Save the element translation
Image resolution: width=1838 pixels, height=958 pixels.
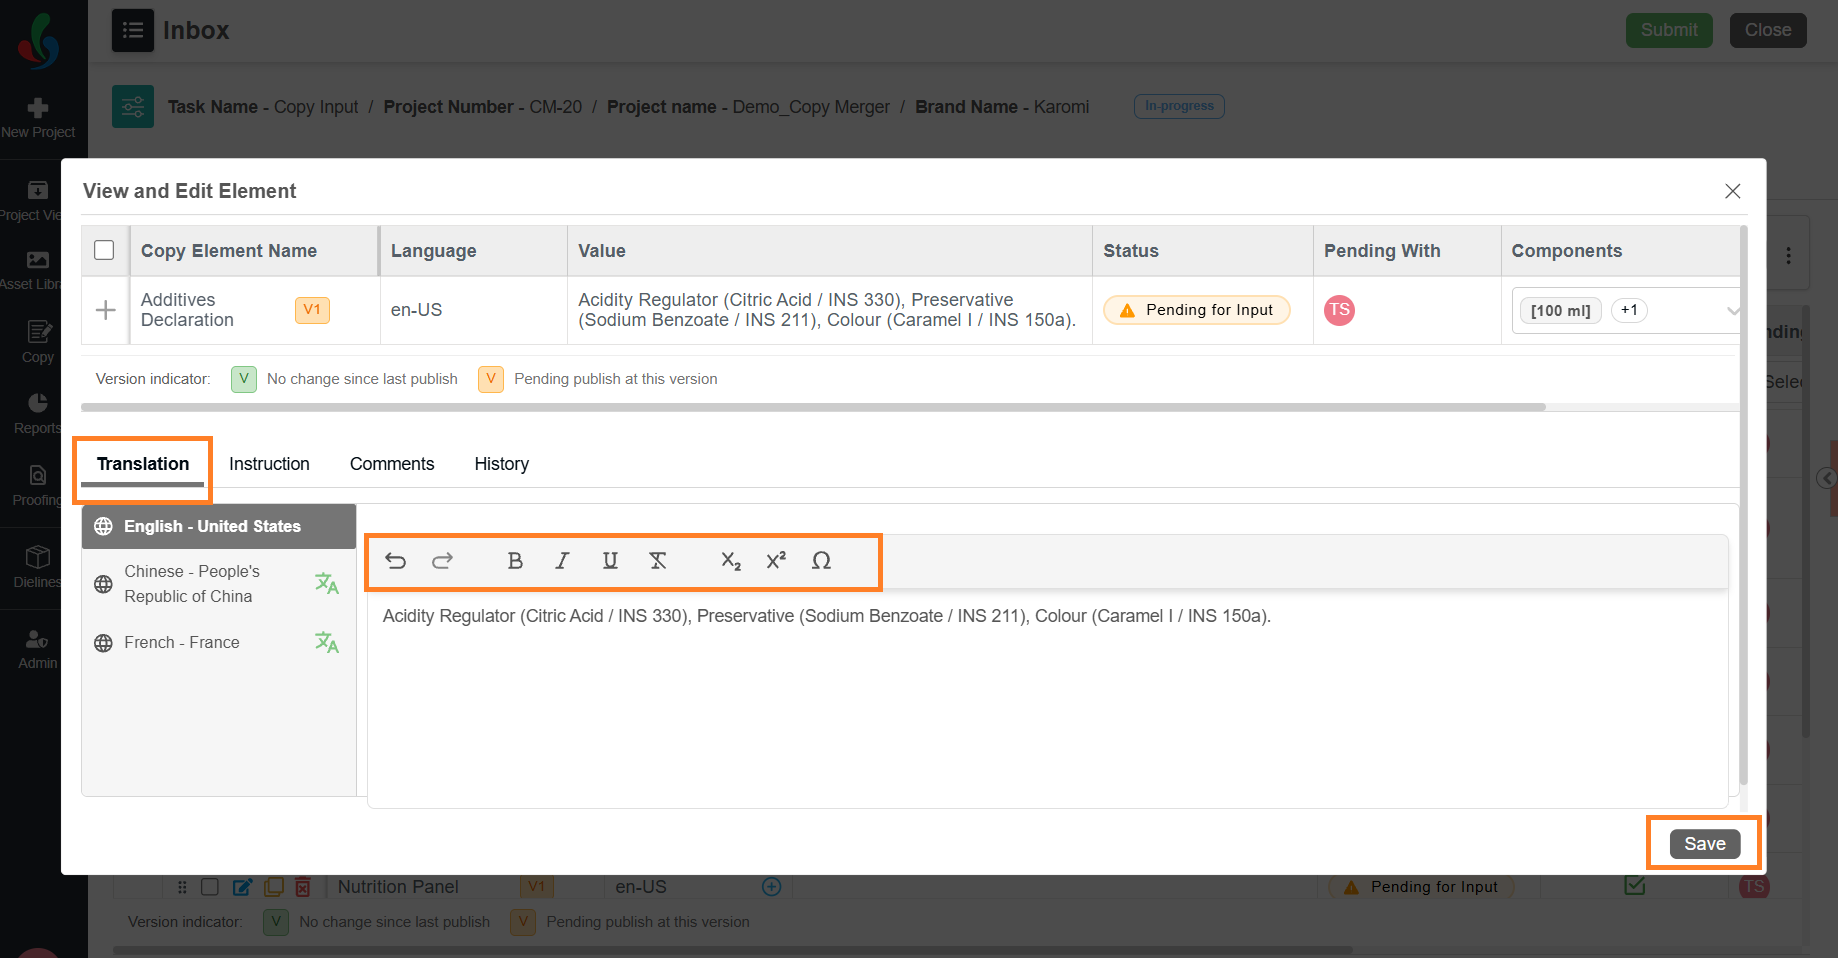1704,844
